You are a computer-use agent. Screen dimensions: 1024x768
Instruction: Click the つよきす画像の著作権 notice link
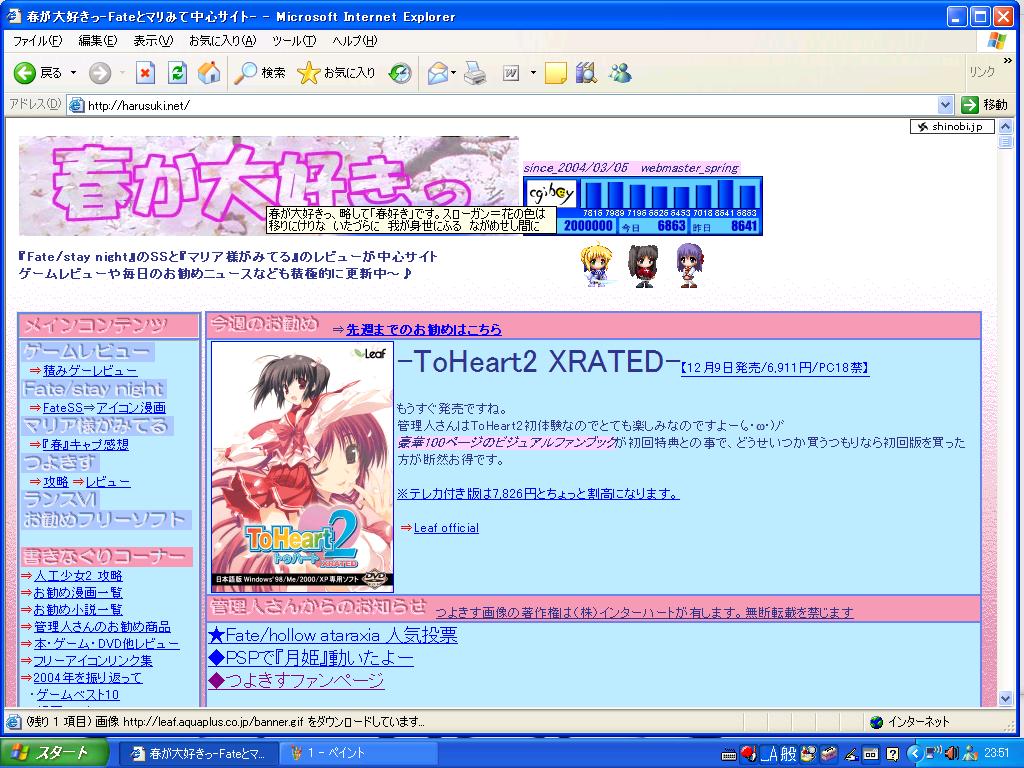pos(645,612)
